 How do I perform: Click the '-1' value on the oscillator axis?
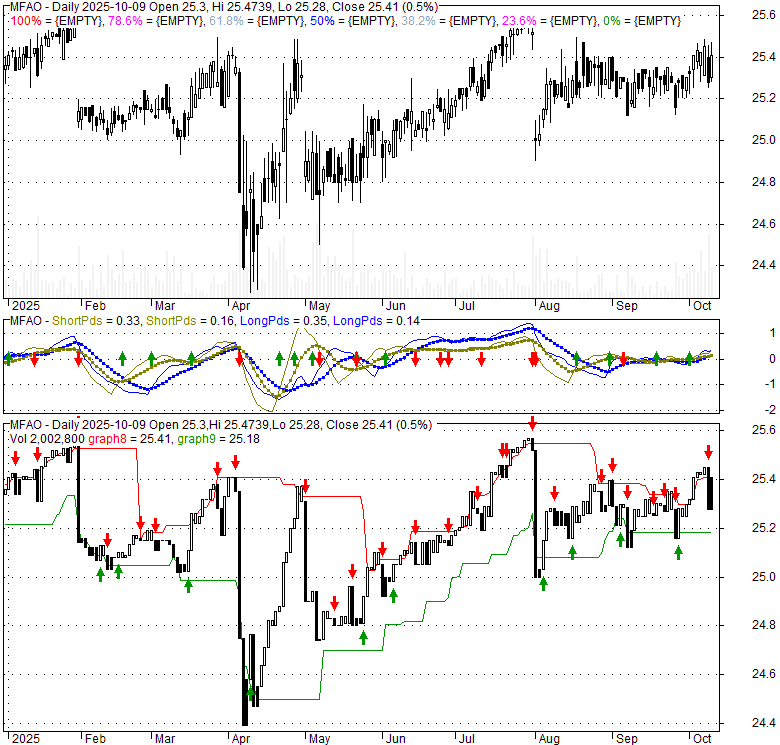pos(770,384)
